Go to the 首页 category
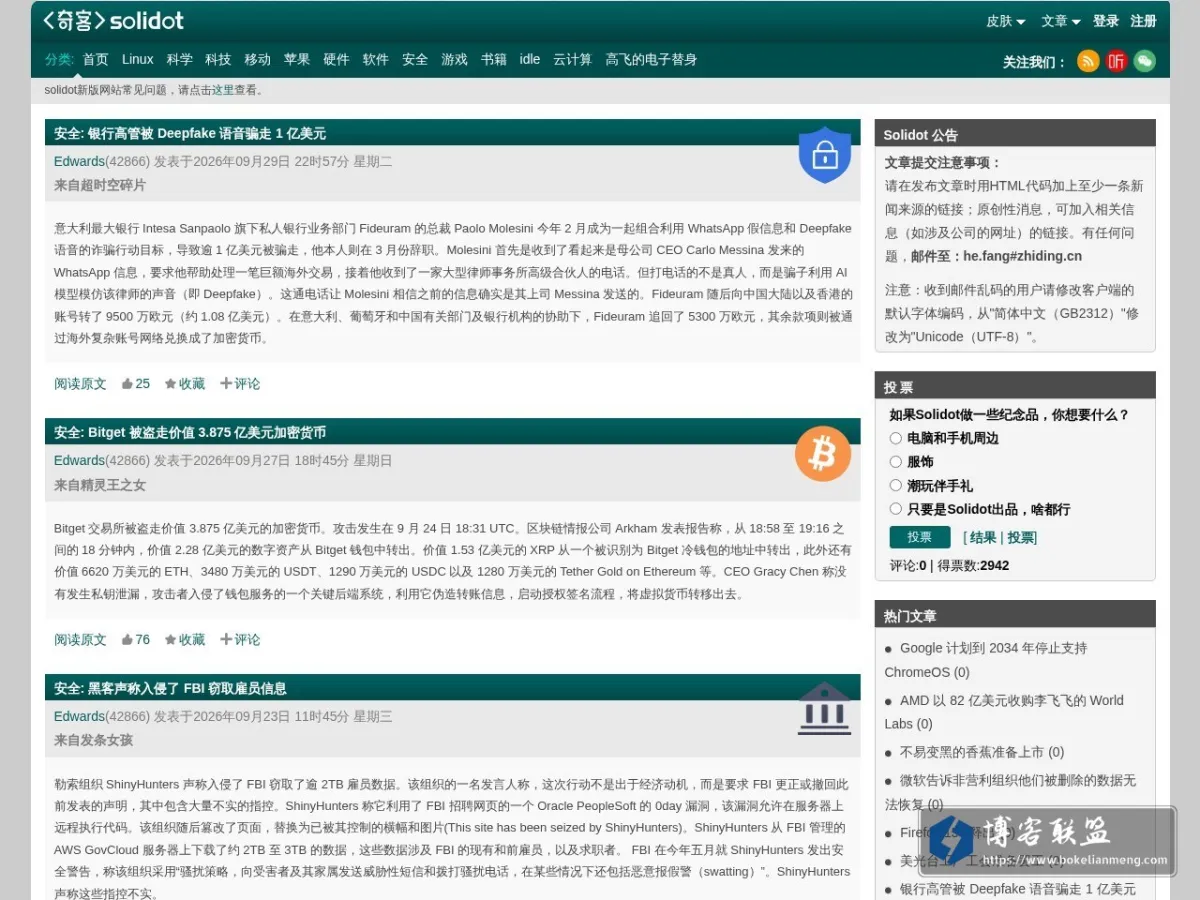1200x900 pixels. pos(96,60)
